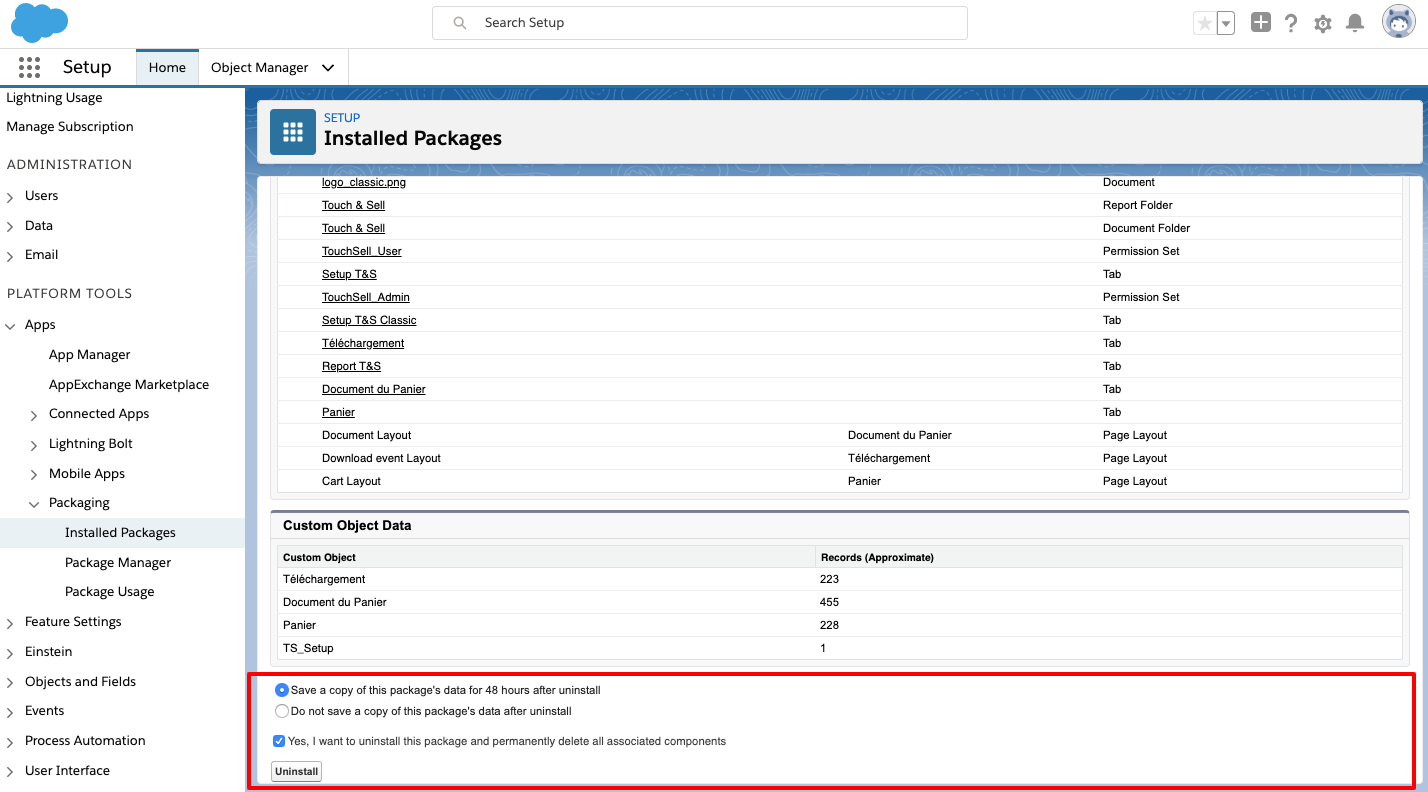This screenshot has width=1428, height=792.
Task: Open the Panier tab link
Action: tap(338, 412)
